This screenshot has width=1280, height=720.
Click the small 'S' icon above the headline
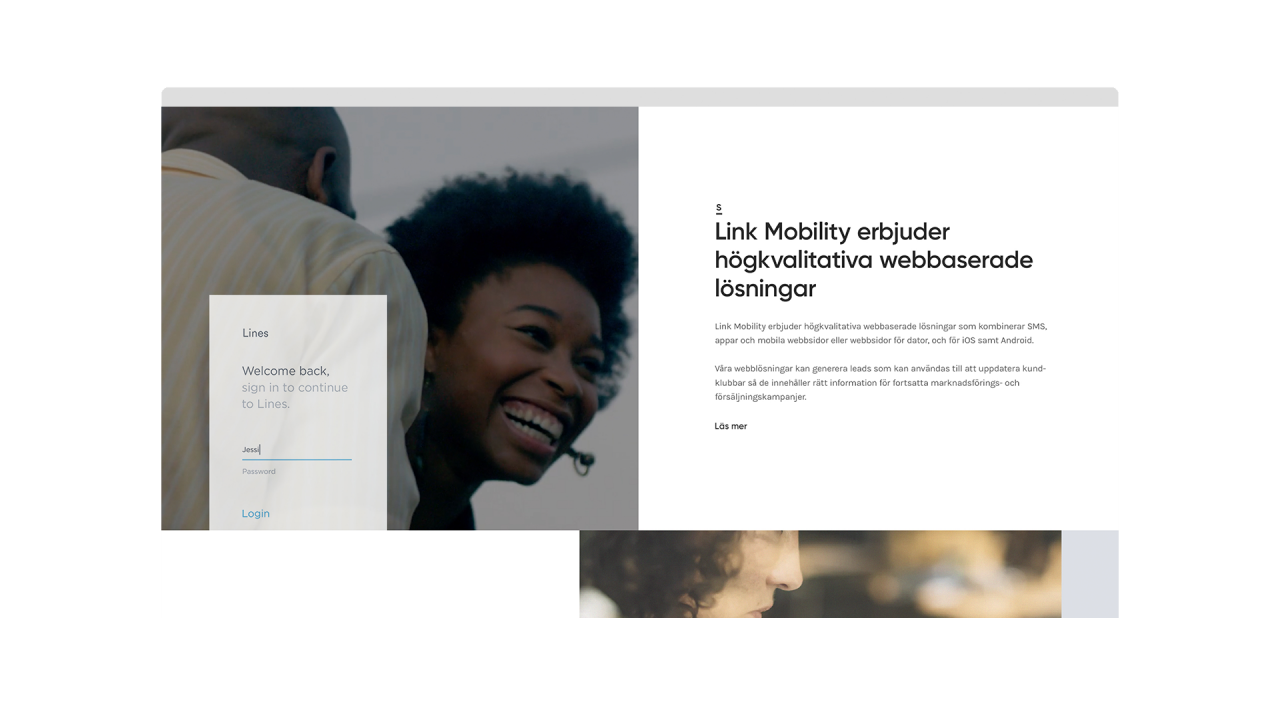point(718,208)
